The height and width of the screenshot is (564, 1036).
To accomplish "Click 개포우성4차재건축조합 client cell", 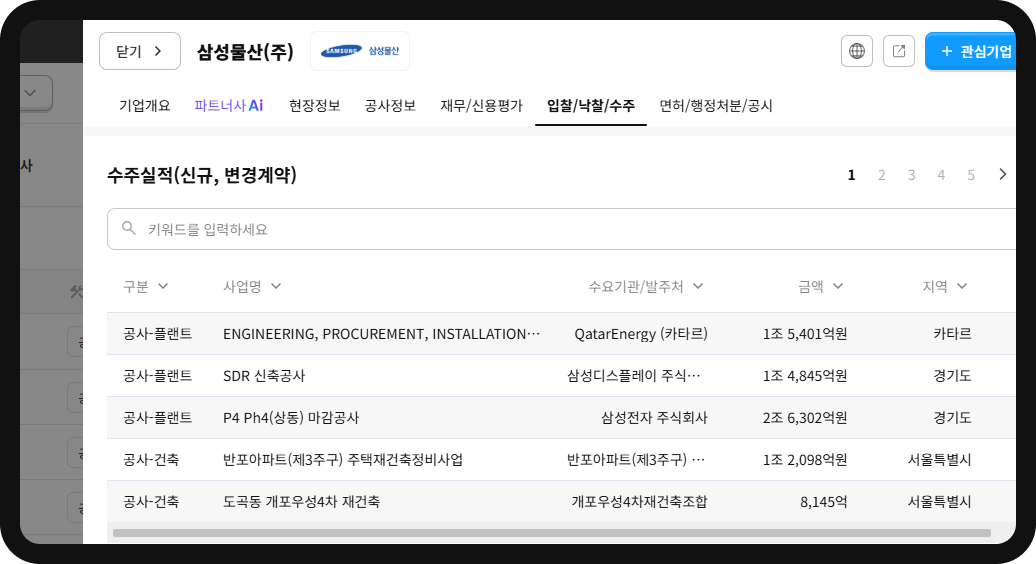I will 640,501.
